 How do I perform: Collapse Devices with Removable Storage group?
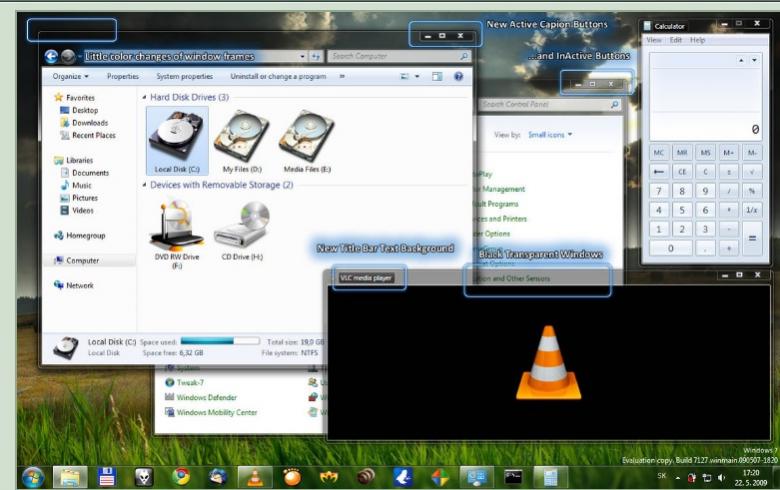144,185
